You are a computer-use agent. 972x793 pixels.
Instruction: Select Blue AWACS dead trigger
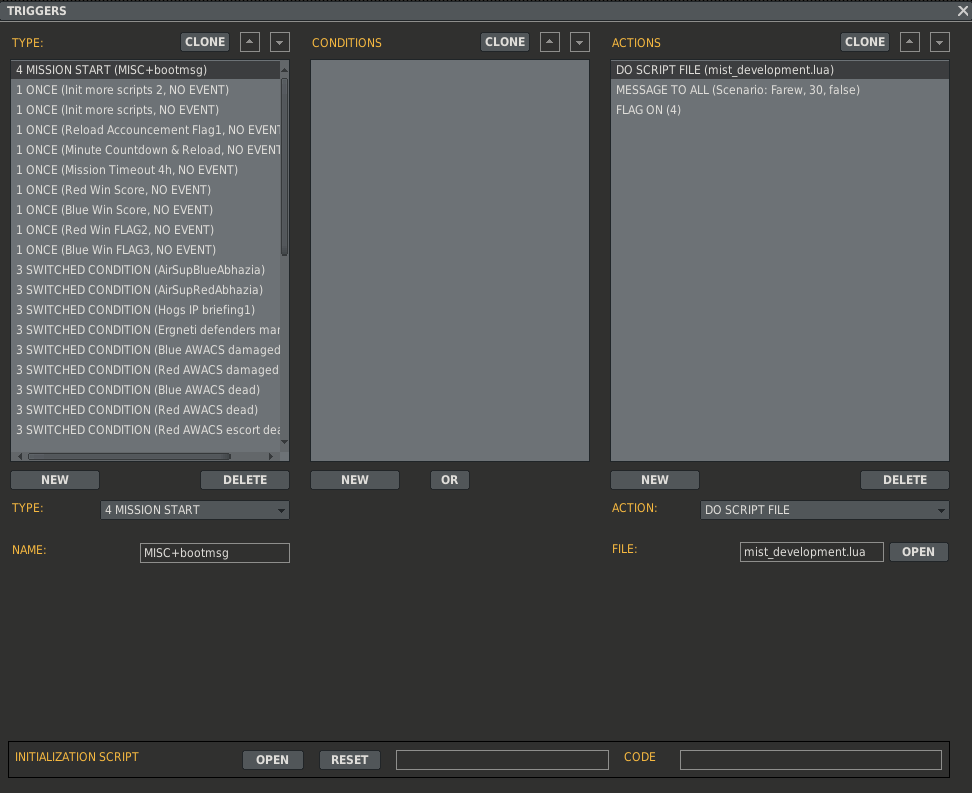(x=146, y=390)
